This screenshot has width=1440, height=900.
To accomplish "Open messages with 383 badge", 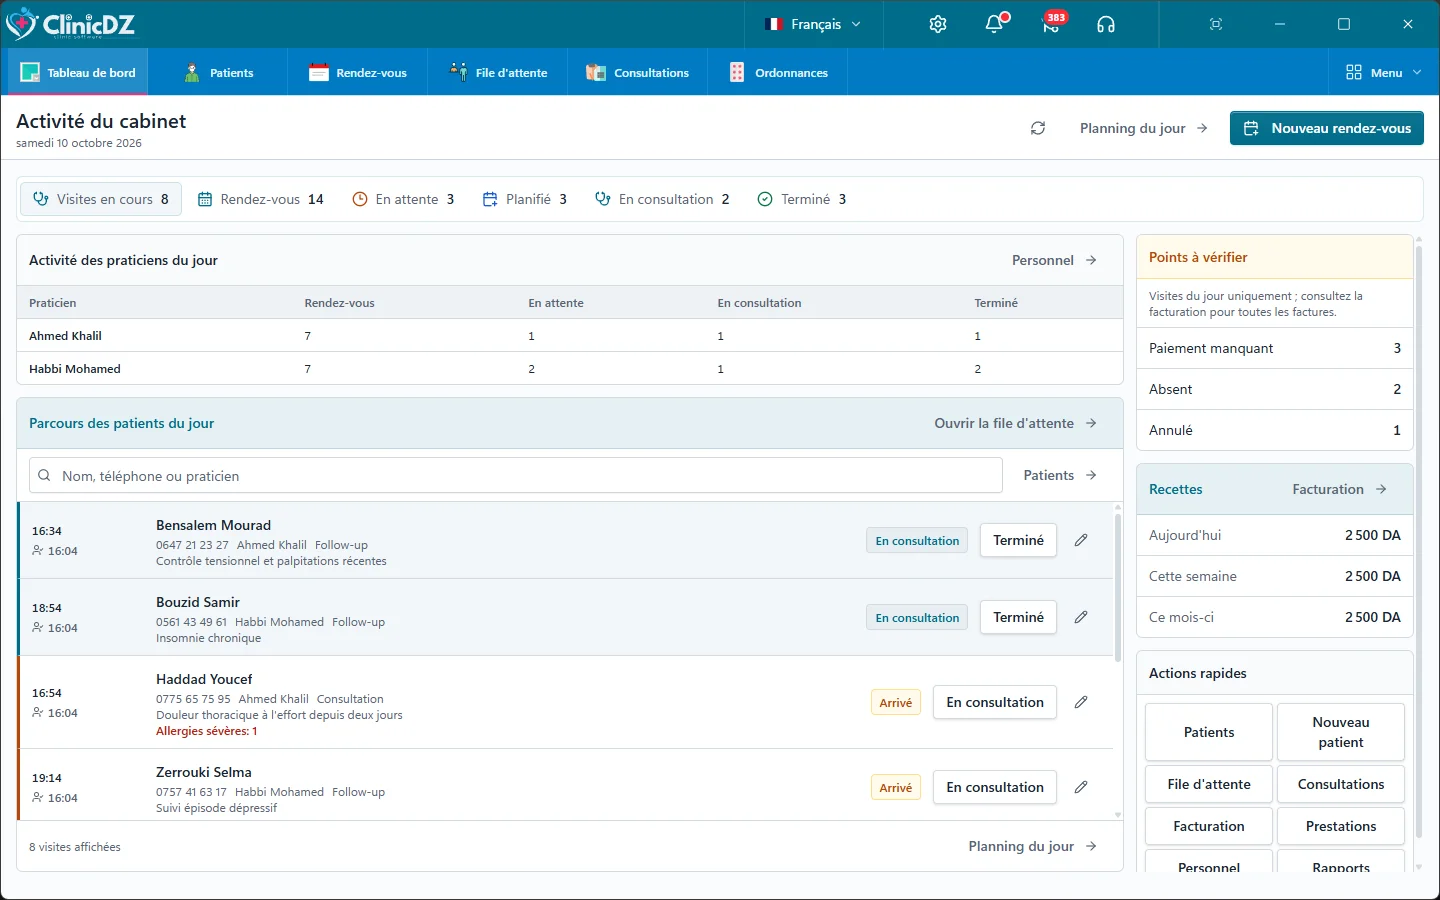I will coord(1052,24).
